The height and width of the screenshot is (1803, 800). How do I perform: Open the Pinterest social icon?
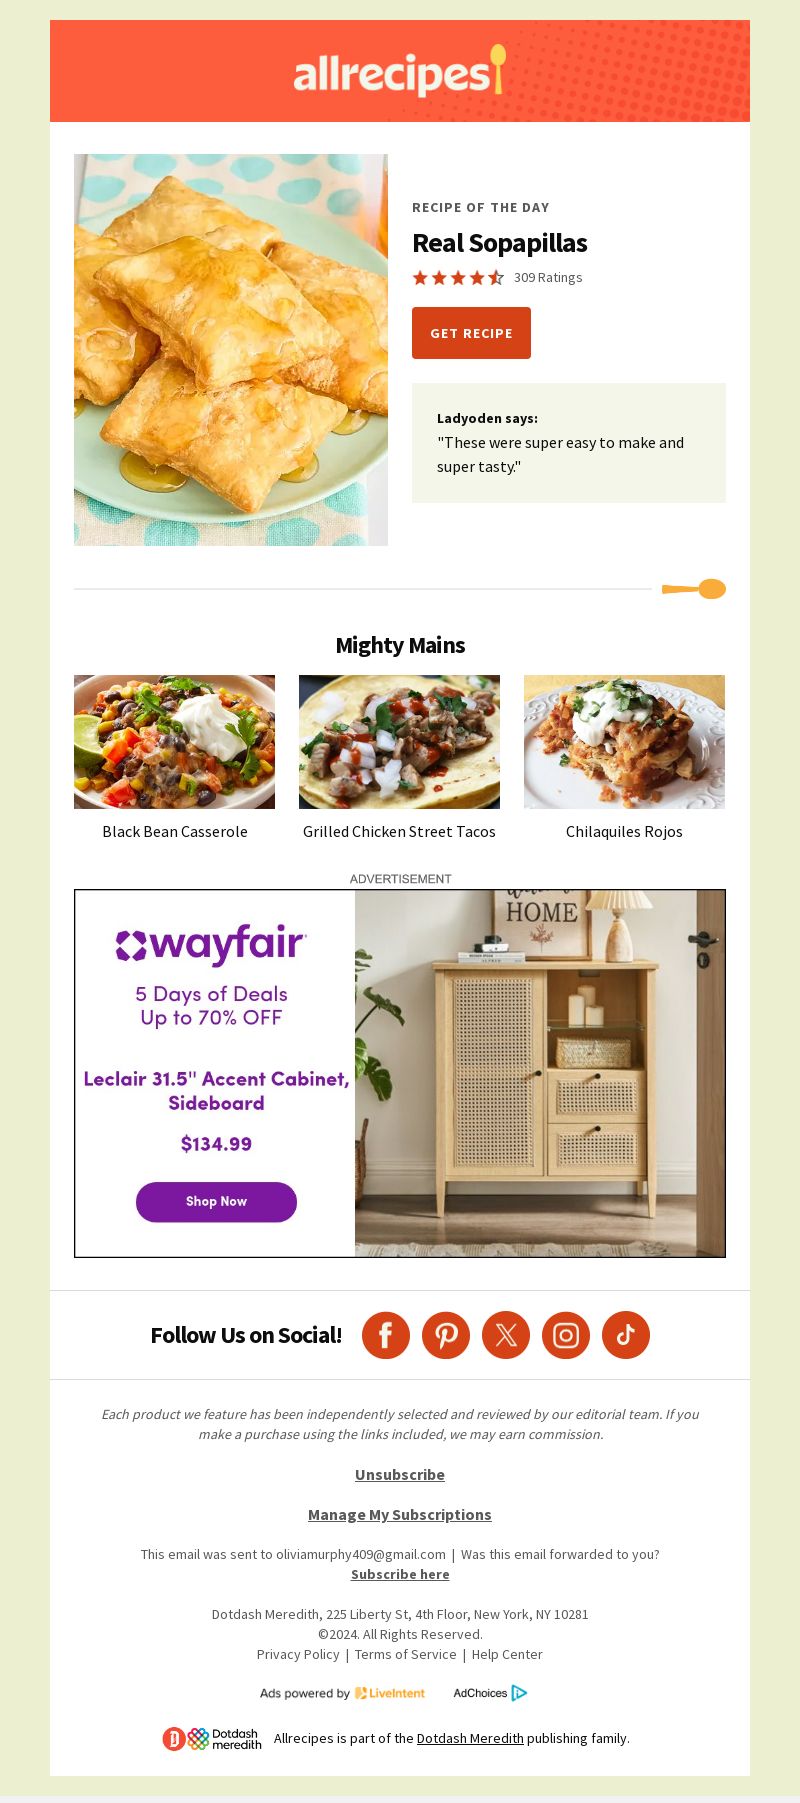(x=446, y=1335)
